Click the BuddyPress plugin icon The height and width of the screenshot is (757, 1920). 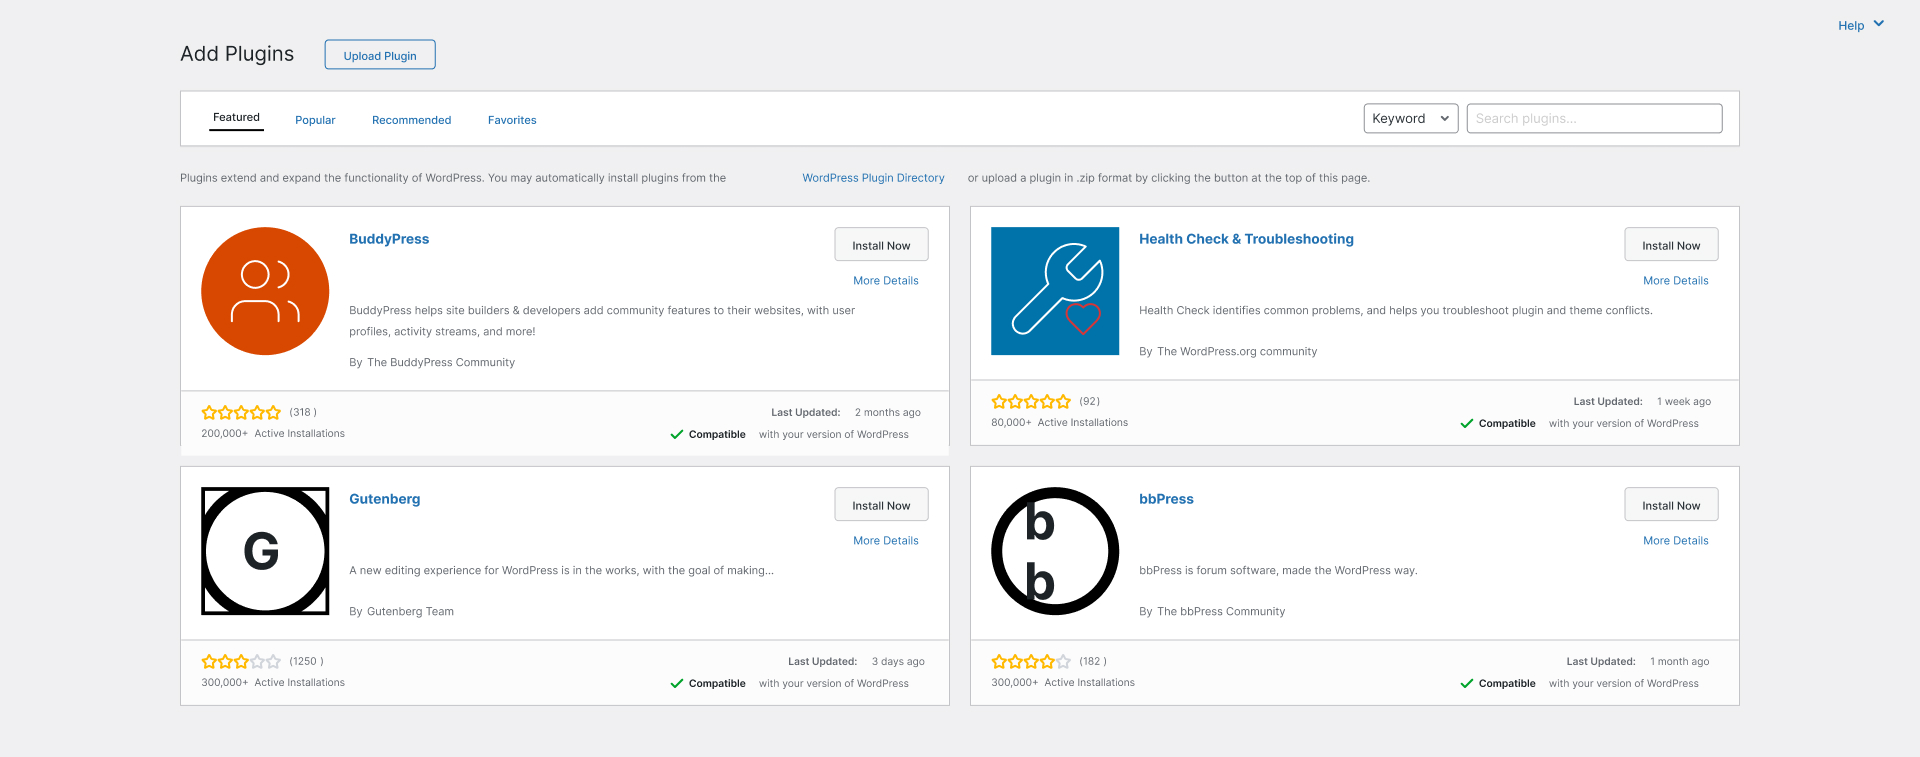point(264,291)
